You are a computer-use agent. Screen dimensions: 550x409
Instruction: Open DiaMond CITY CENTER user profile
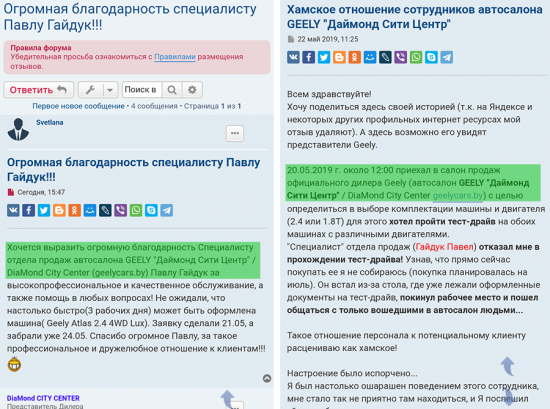tap(43, 398)
